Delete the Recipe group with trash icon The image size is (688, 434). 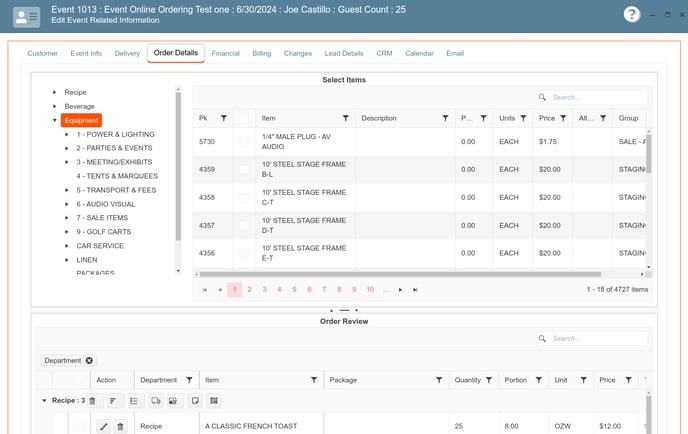[x=93, y=401]
